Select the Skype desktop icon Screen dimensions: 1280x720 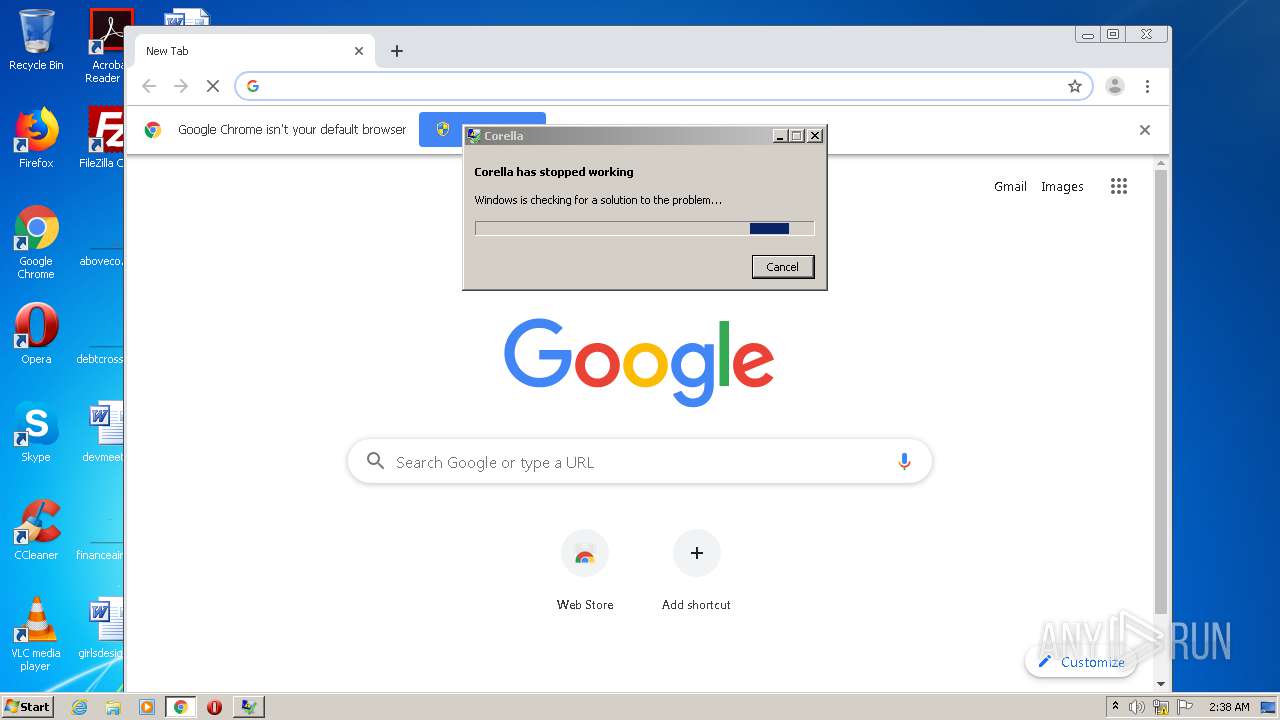[x=36, y=433]
